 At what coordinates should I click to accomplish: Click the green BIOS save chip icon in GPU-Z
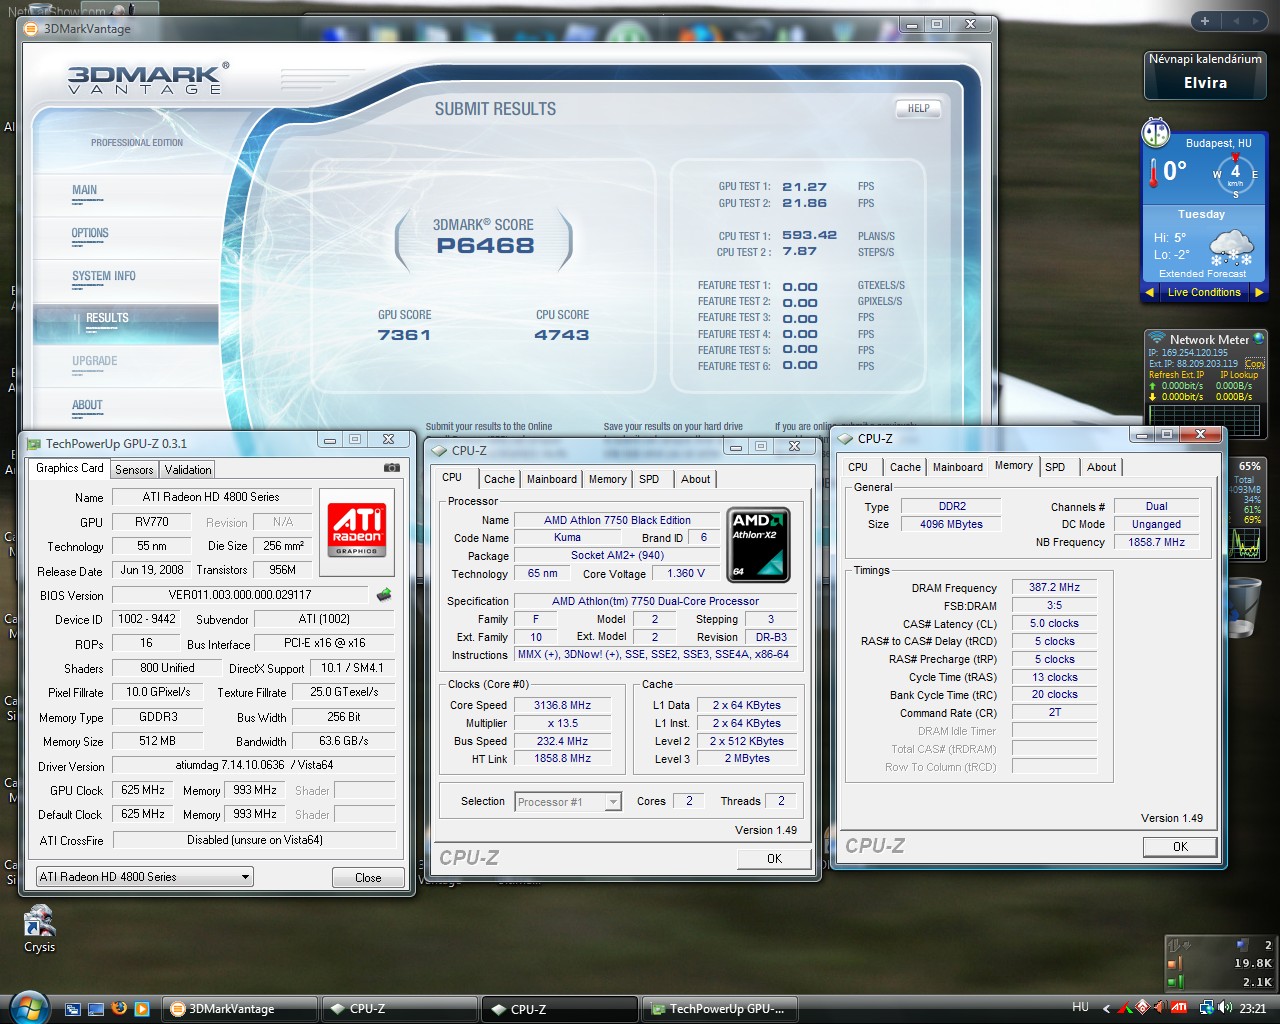[383, 595]
